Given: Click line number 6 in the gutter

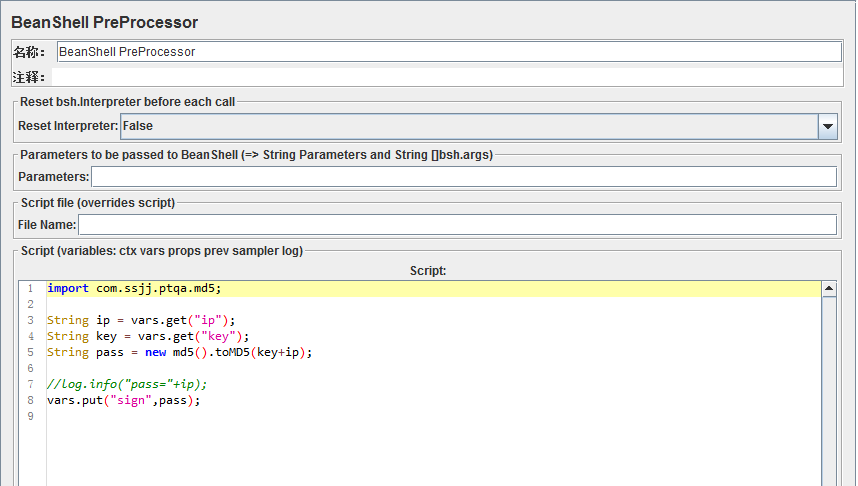Looking at the screenshot, I should click(31, 368).
